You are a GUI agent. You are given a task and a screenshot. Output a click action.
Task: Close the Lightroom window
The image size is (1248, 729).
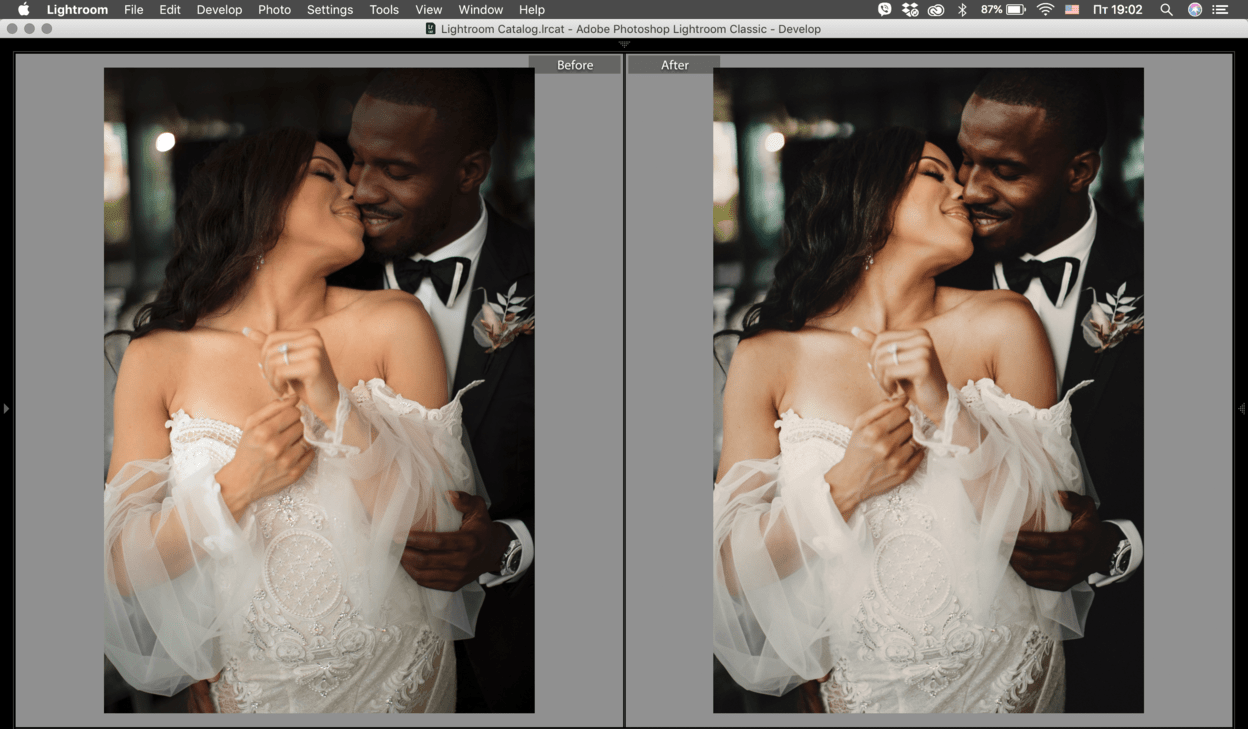[12, 29]
